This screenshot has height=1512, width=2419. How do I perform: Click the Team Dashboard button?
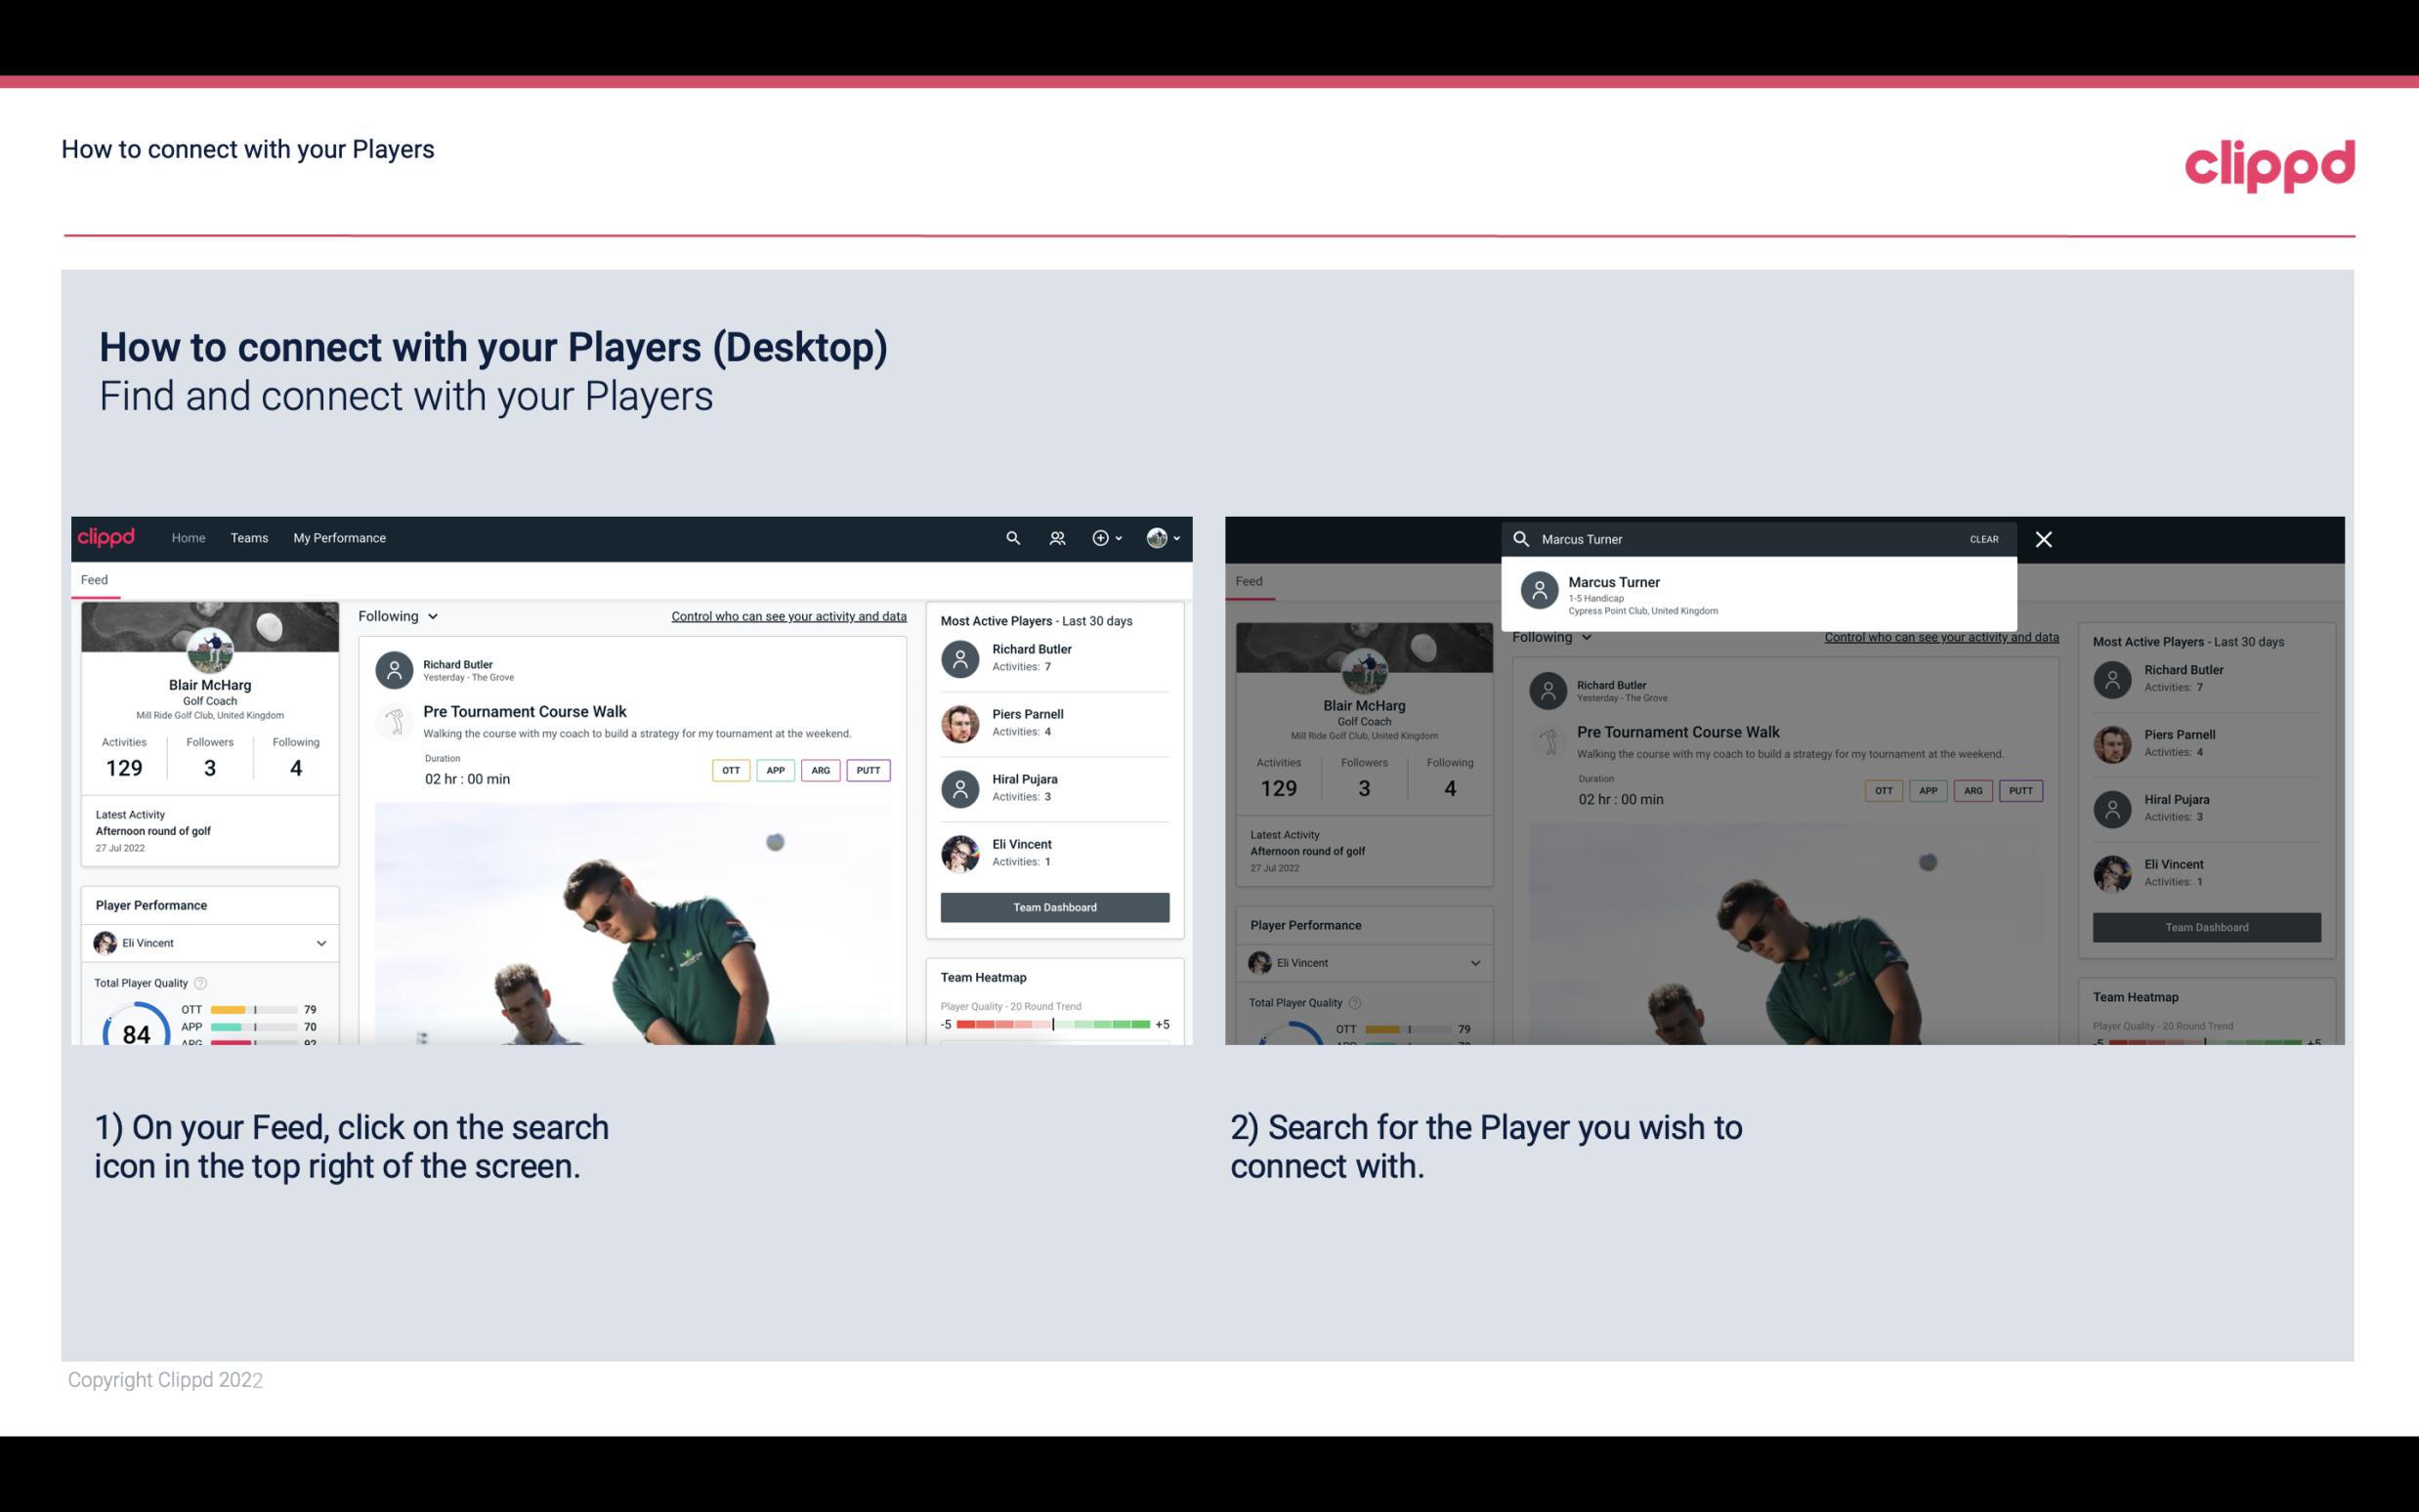pos(1053,905)
